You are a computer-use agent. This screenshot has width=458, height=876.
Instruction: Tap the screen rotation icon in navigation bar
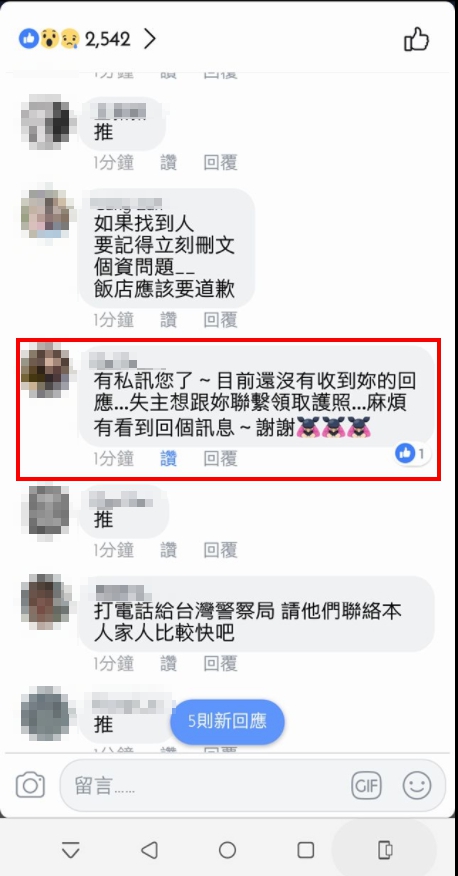click(385, 850)
